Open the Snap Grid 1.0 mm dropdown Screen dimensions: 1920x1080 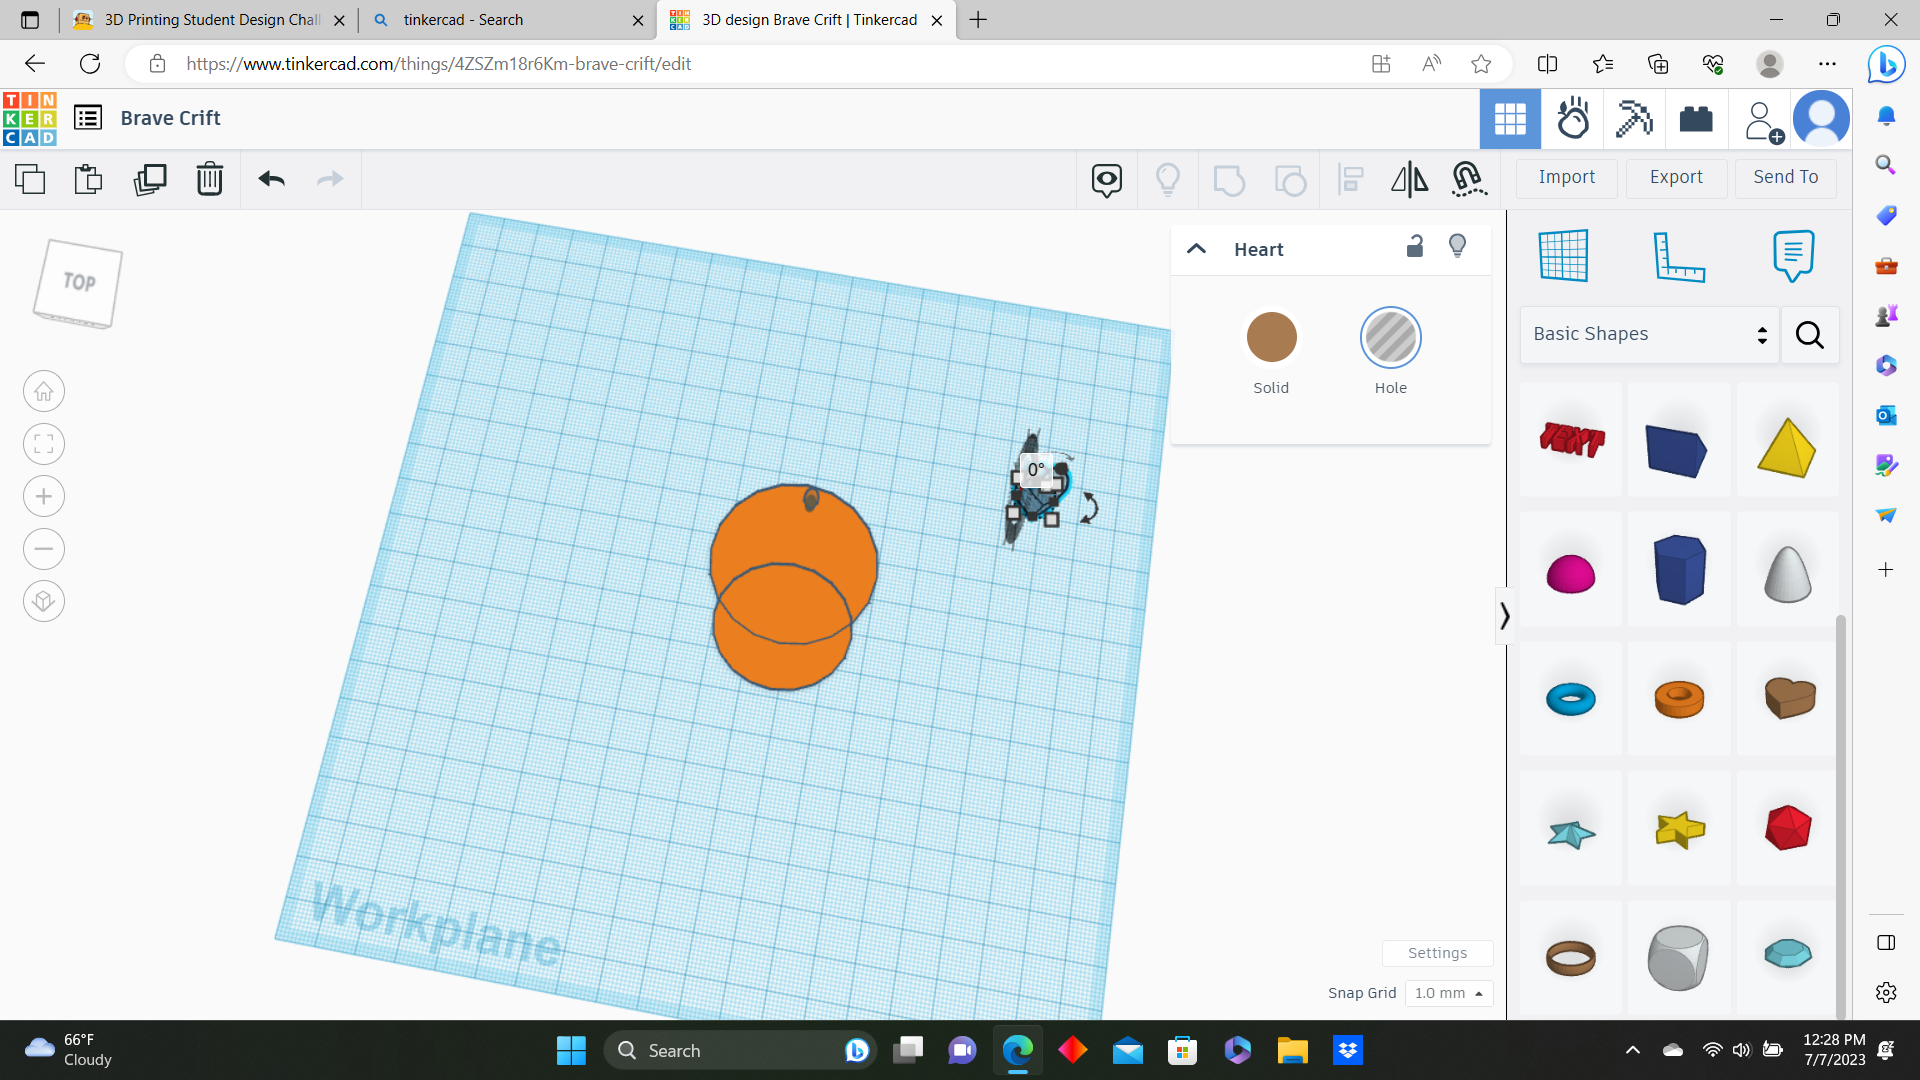[x=1448, y=993]
